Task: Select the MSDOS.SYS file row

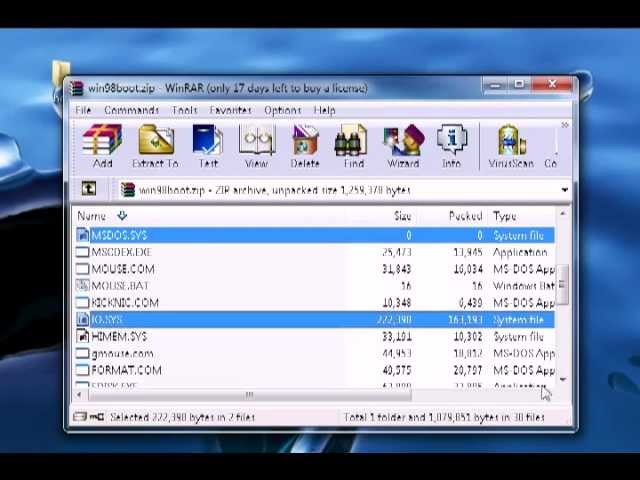Action: 315,235
